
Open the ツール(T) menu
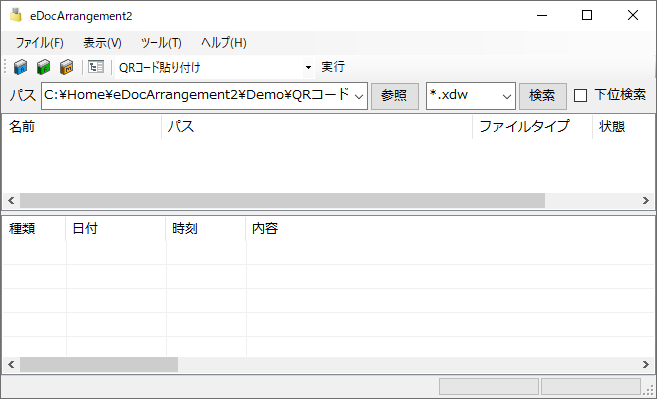(x=161, y=43)
